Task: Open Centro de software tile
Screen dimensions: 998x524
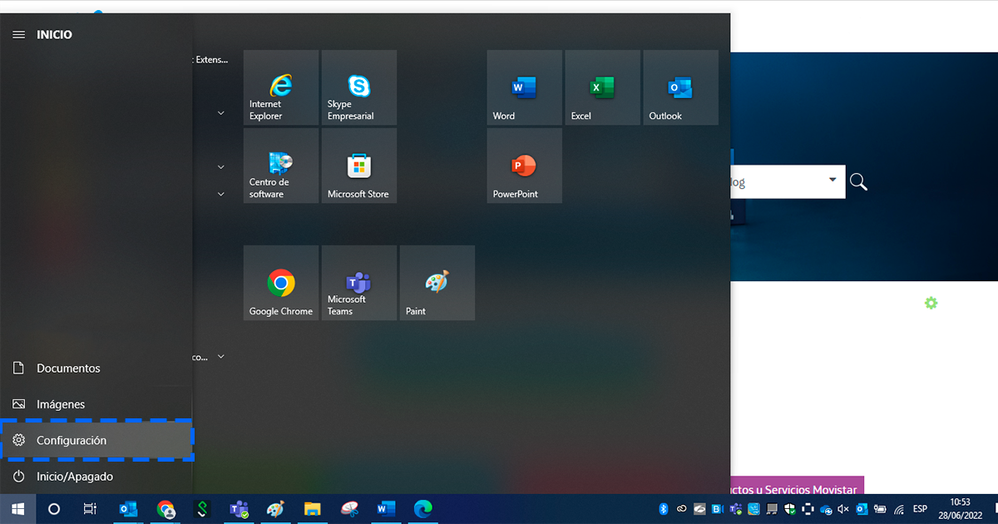Action: (x=281, y=166)
